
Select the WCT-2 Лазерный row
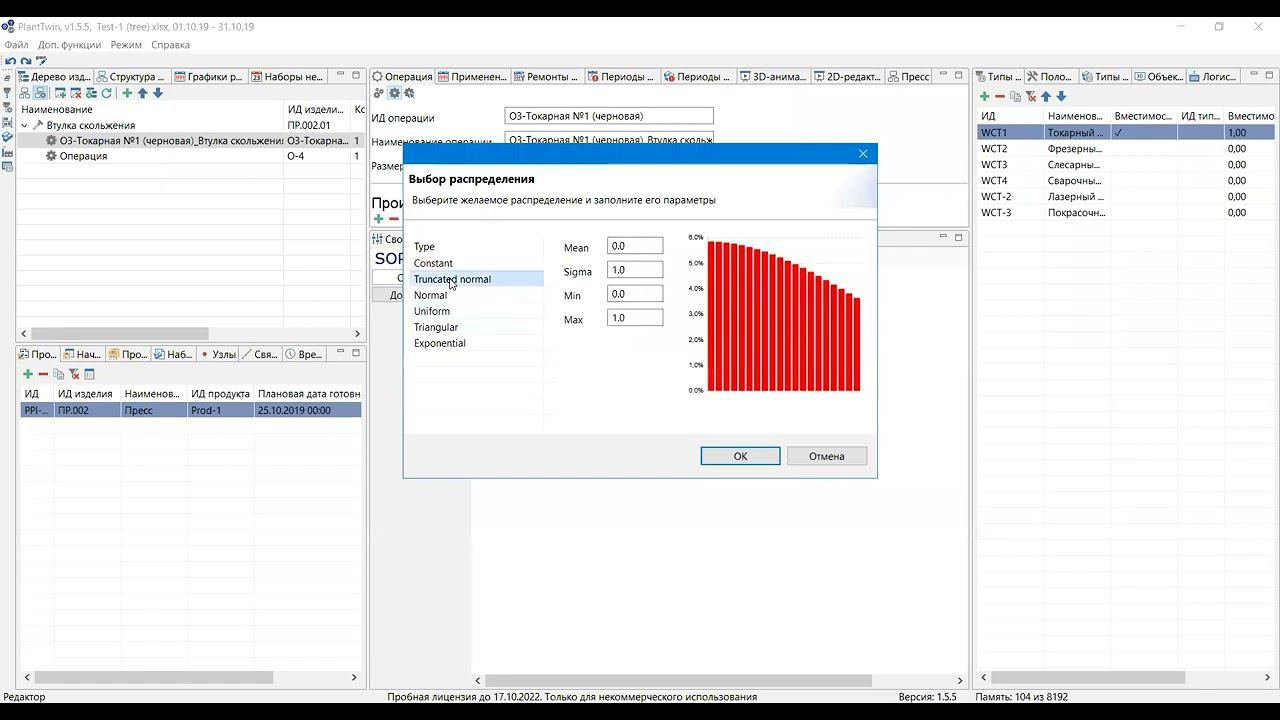click(1126, 196)
